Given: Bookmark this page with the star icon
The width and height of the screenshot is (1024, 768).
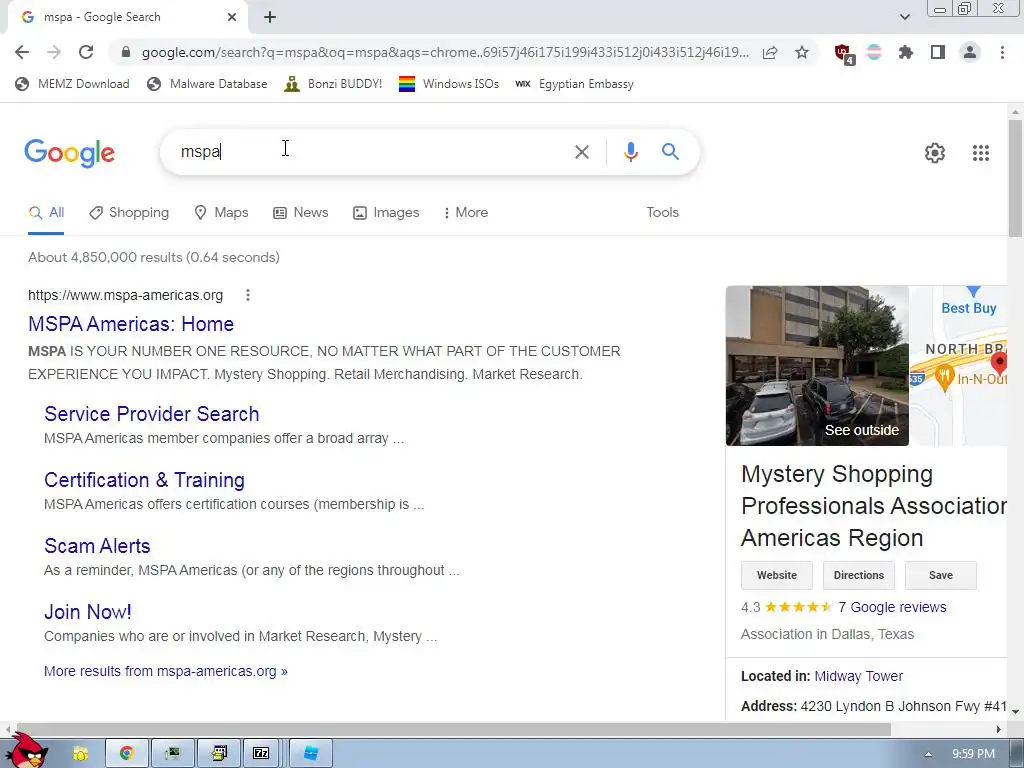Looking at the screenshot, I should pyautogui.click(x=802, y=52).
